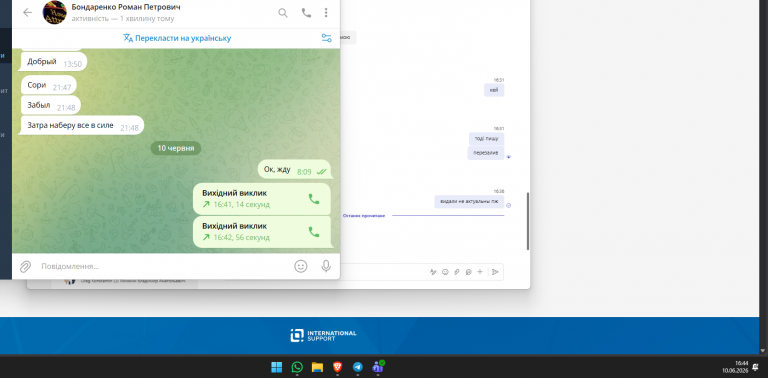Click the 10 червня date badge

(x=176, y=148)
